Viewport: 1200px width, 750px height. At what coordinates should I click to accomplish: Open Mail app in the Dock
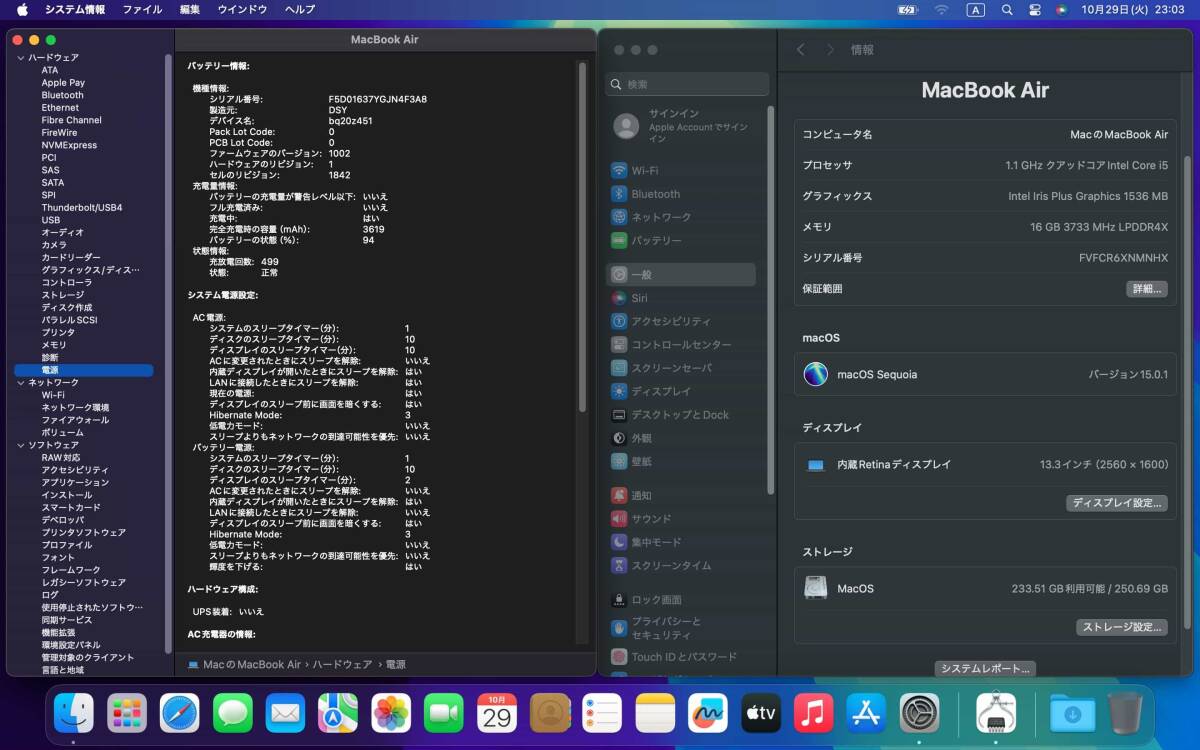pyautogui.click(x=285, y=713)
